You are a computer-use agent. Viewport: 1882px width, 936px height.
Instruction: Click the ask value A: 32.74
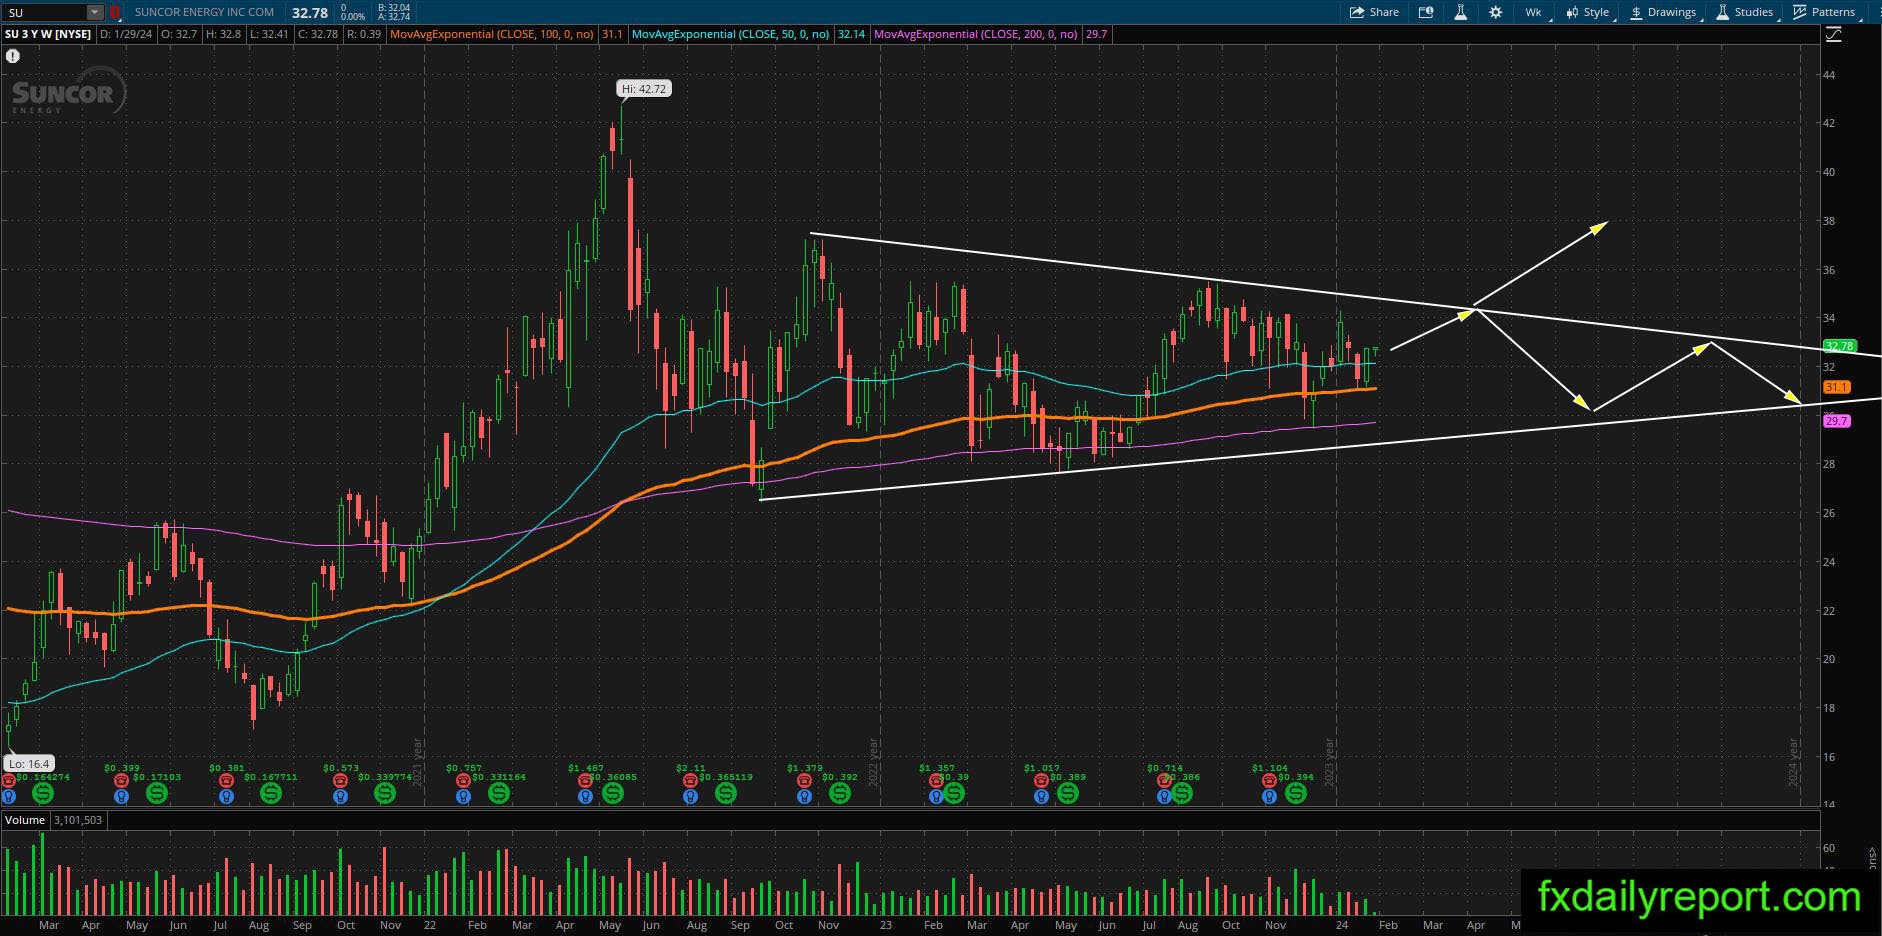[393, 17]
